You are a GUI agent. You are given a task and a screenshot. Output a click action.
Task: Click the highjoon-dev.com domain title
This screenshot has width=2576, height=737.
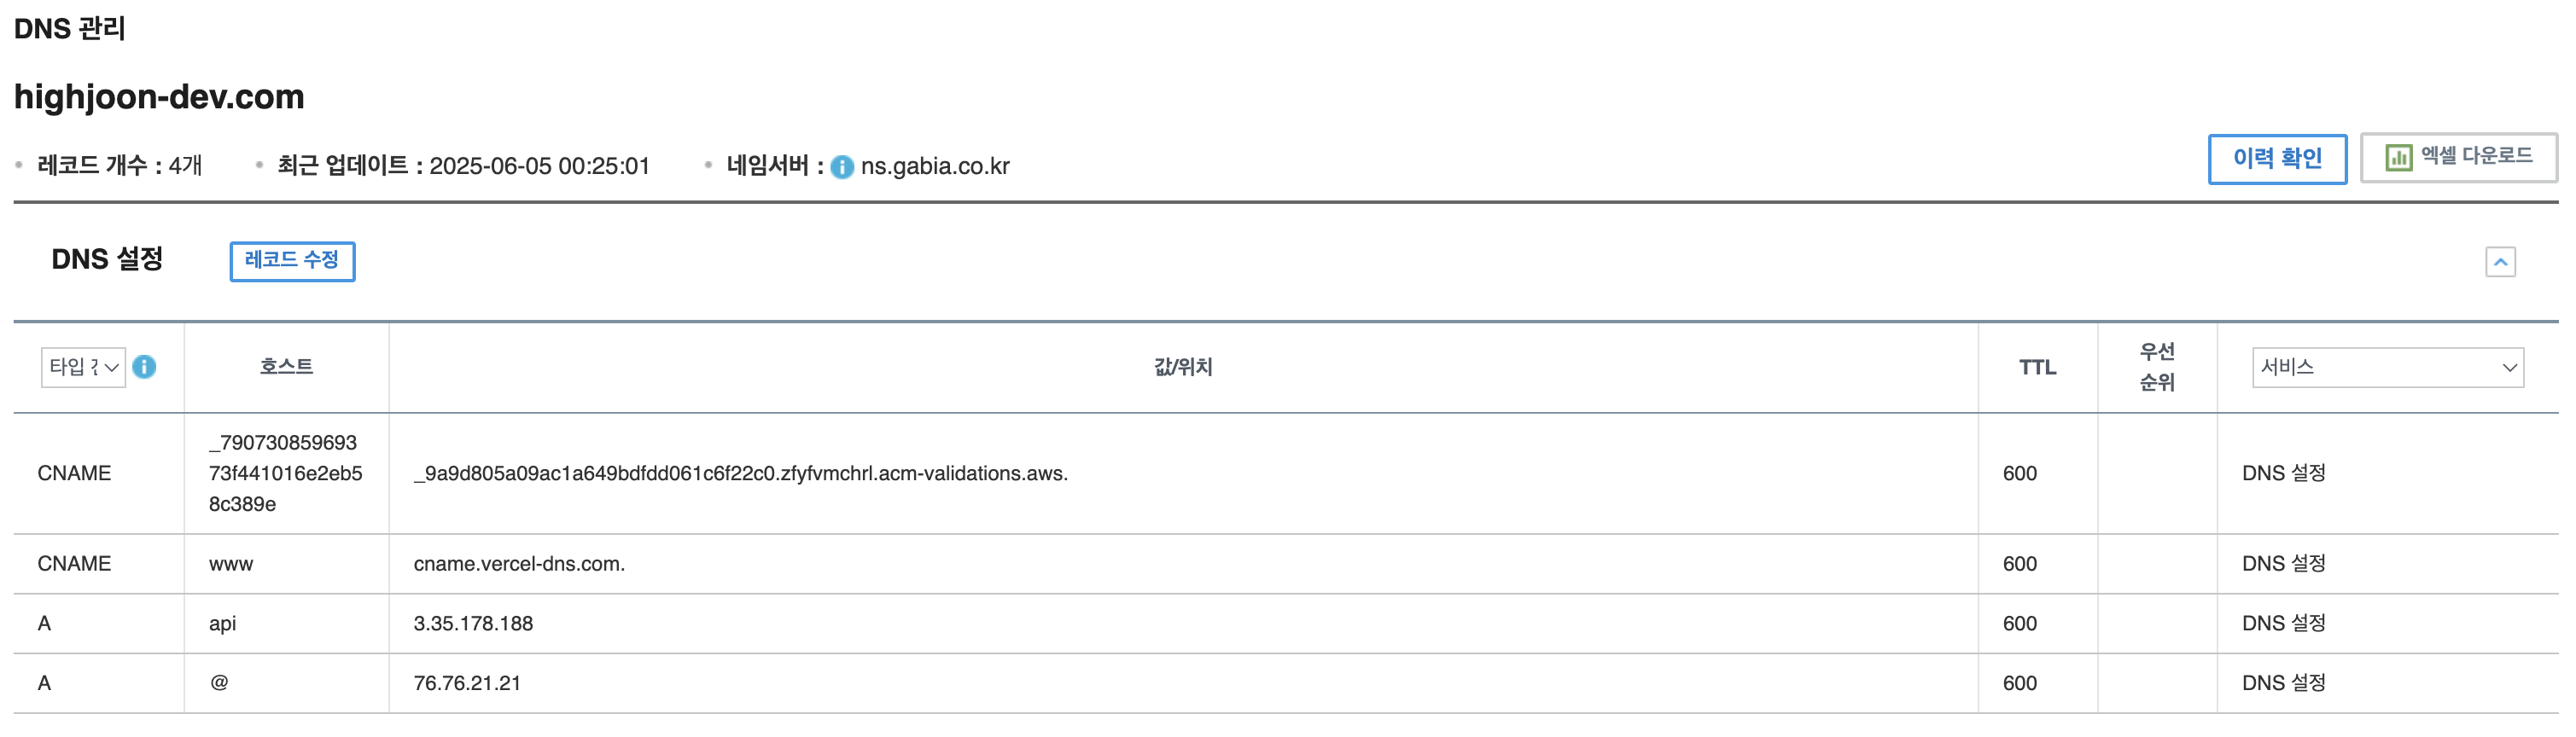[159, 97]
